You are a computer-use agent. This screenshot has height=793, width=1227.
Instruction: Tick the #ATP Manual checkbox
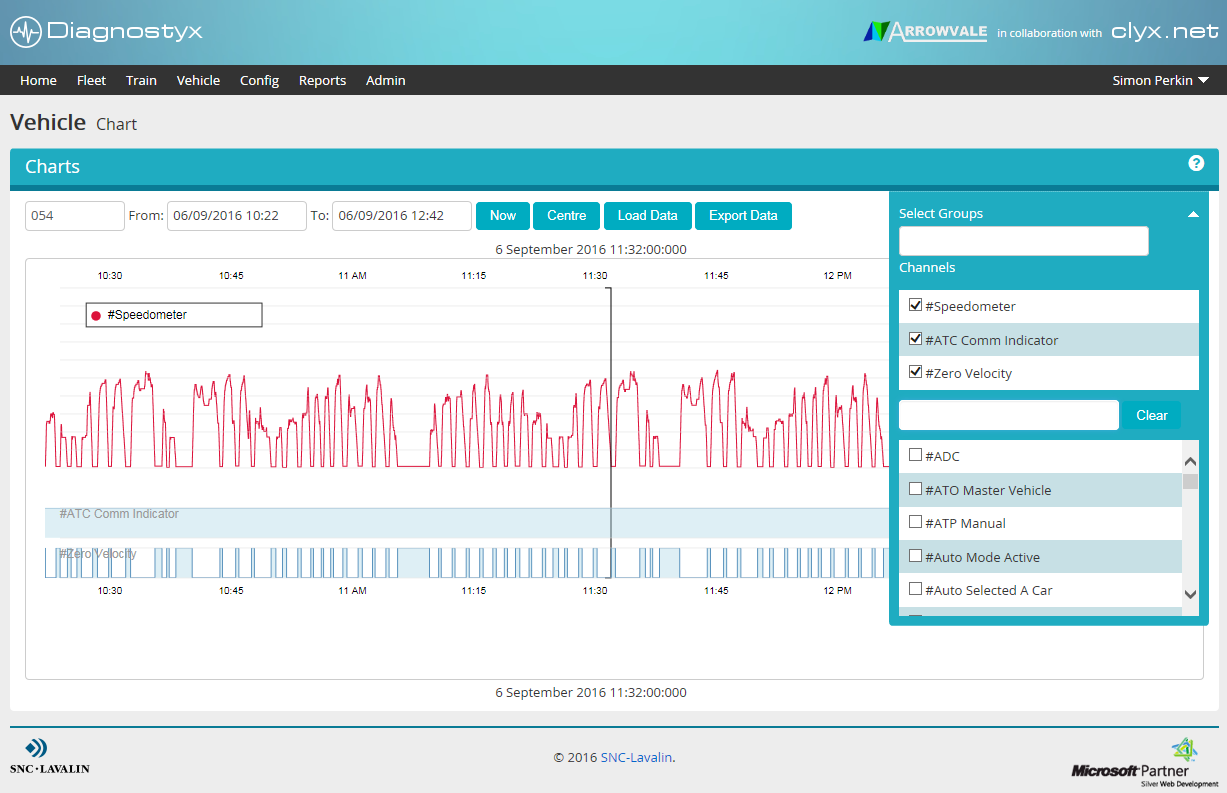tap(915, 522)
